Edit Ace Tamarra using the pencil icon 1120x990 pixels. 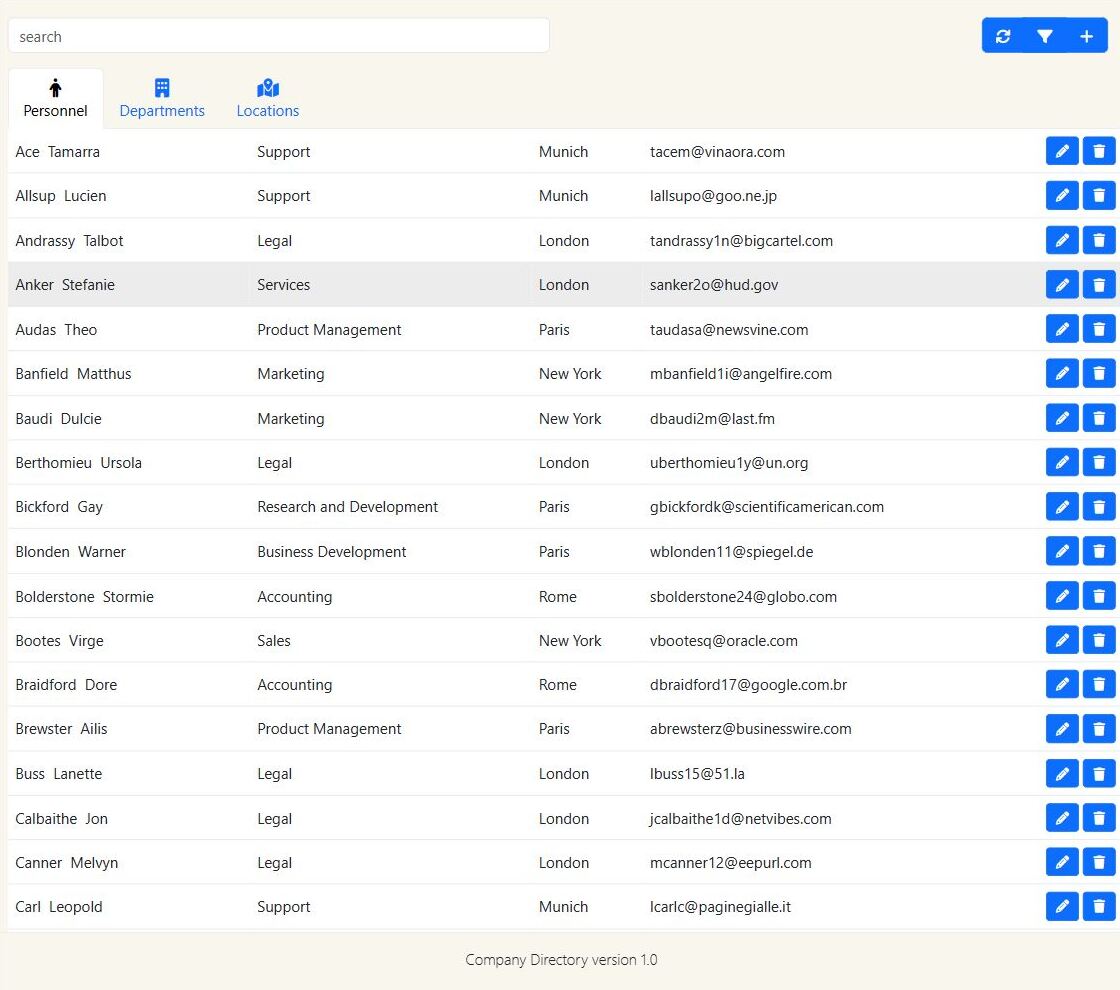click(x=1062, y=151)
